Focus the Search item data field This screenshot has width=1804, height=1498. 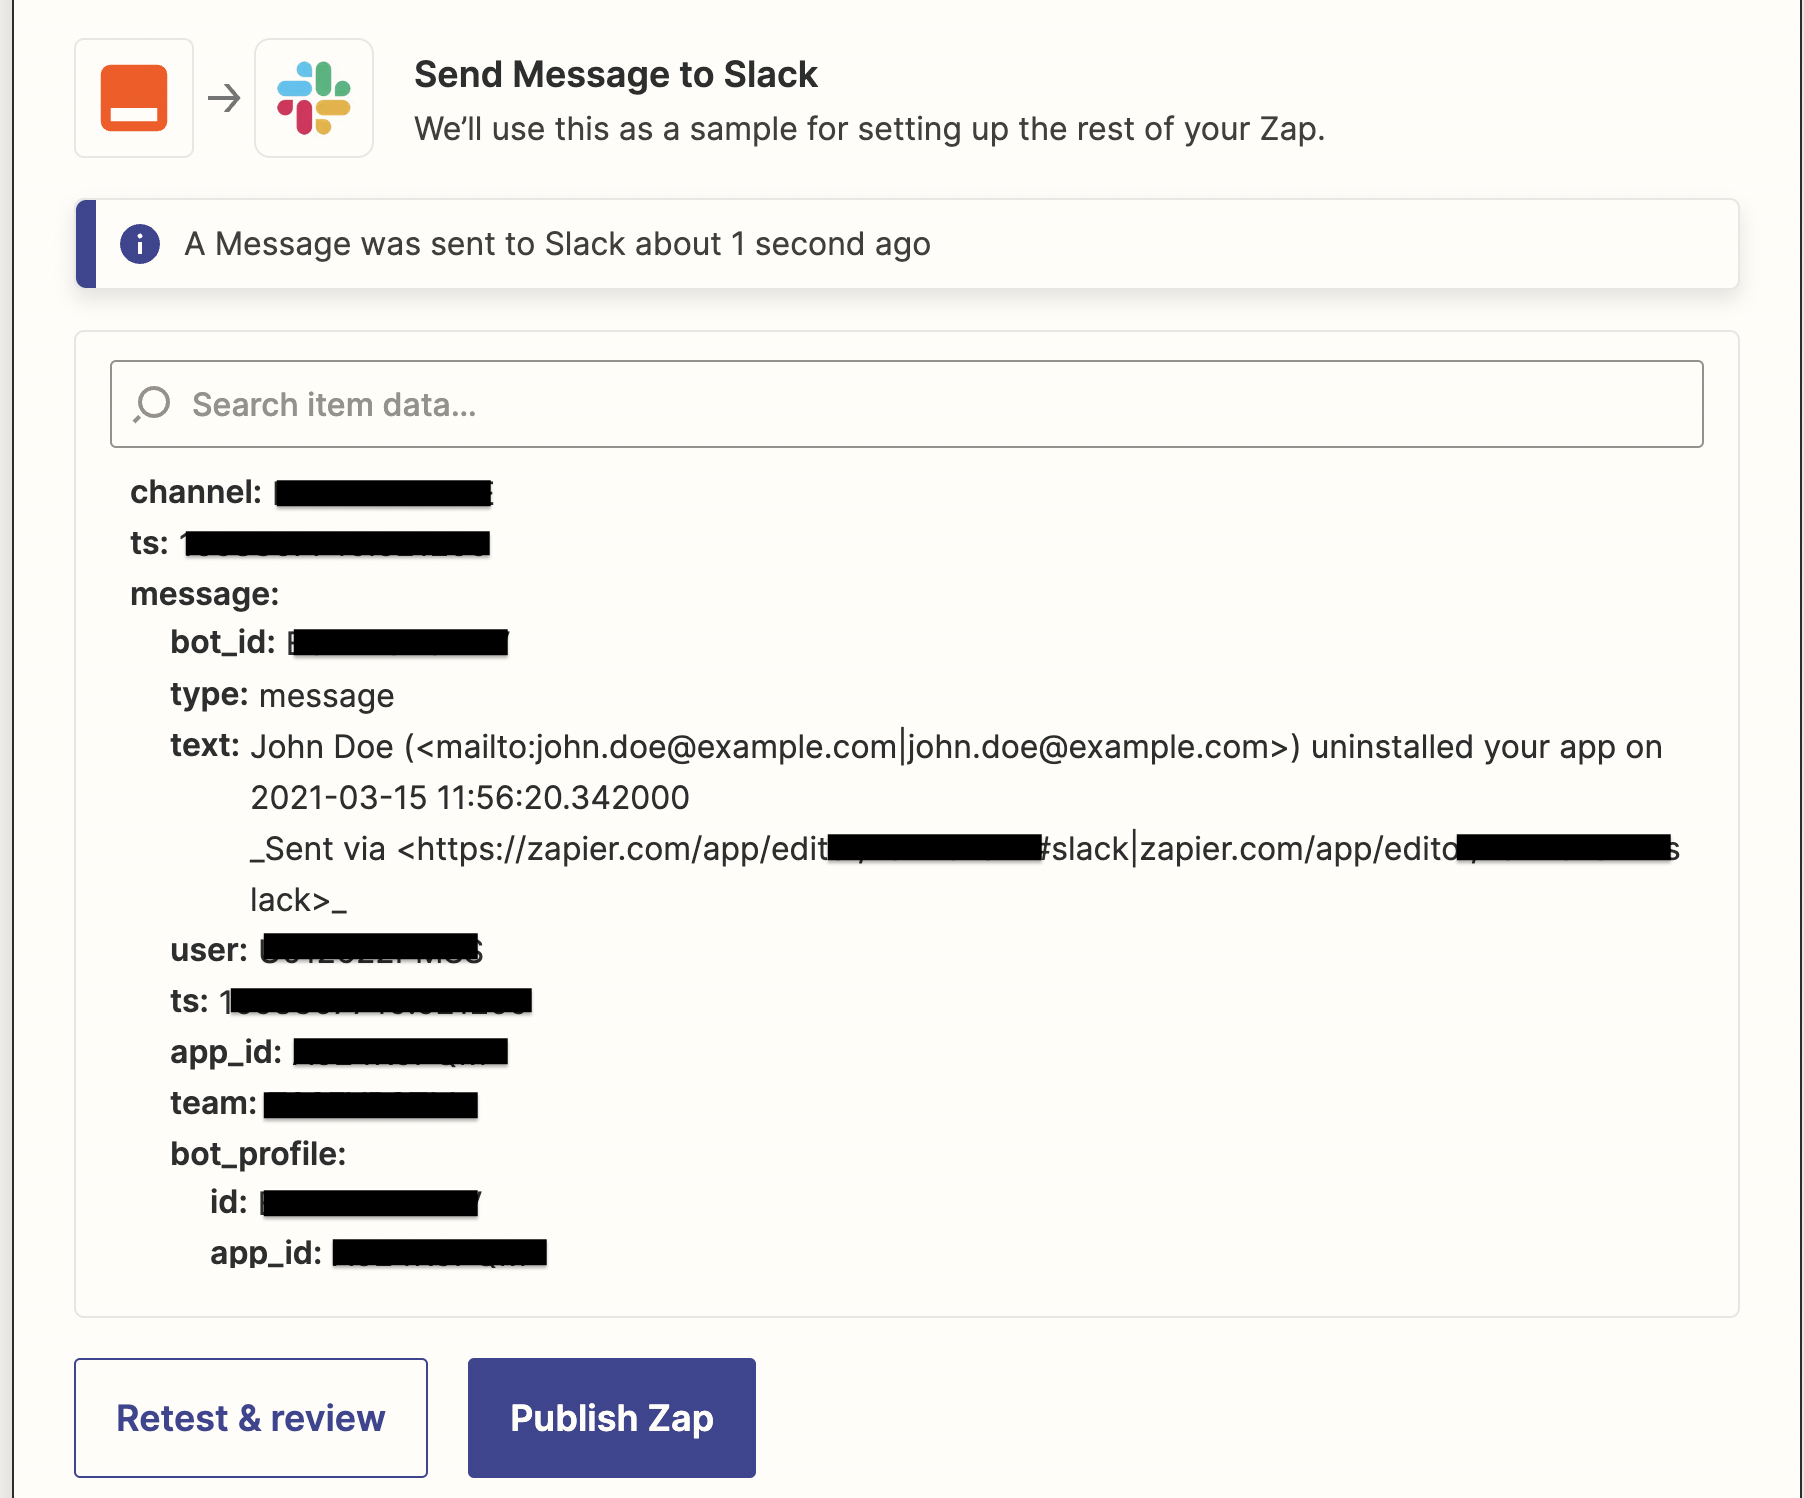906,404
